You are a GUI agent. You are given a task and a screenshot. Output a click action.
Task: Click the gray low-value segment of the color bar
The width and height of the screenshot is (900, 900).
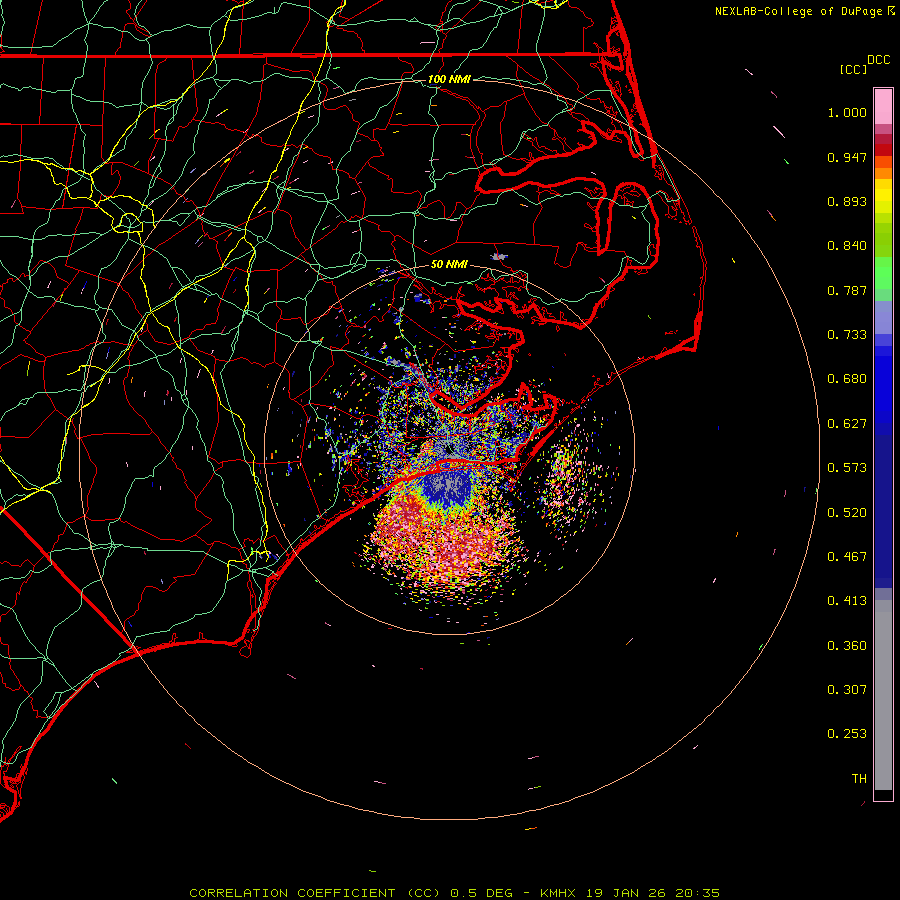[883, 695]
